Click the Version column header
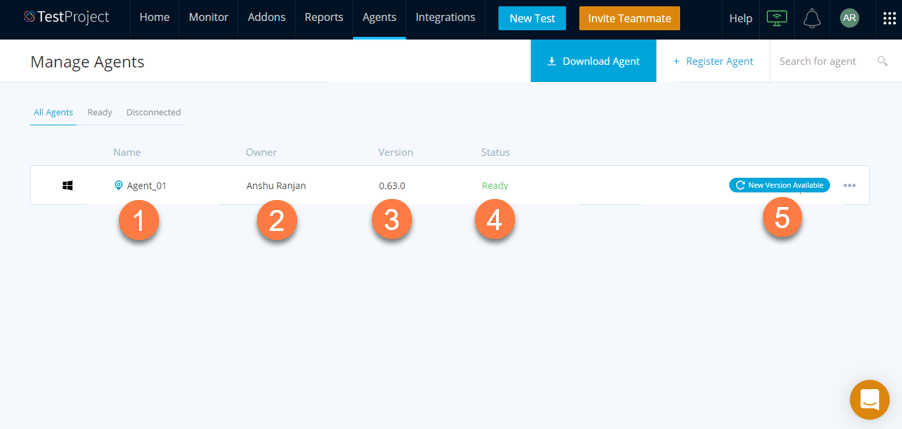The image size is (902, 429). [x=395, y=152]
